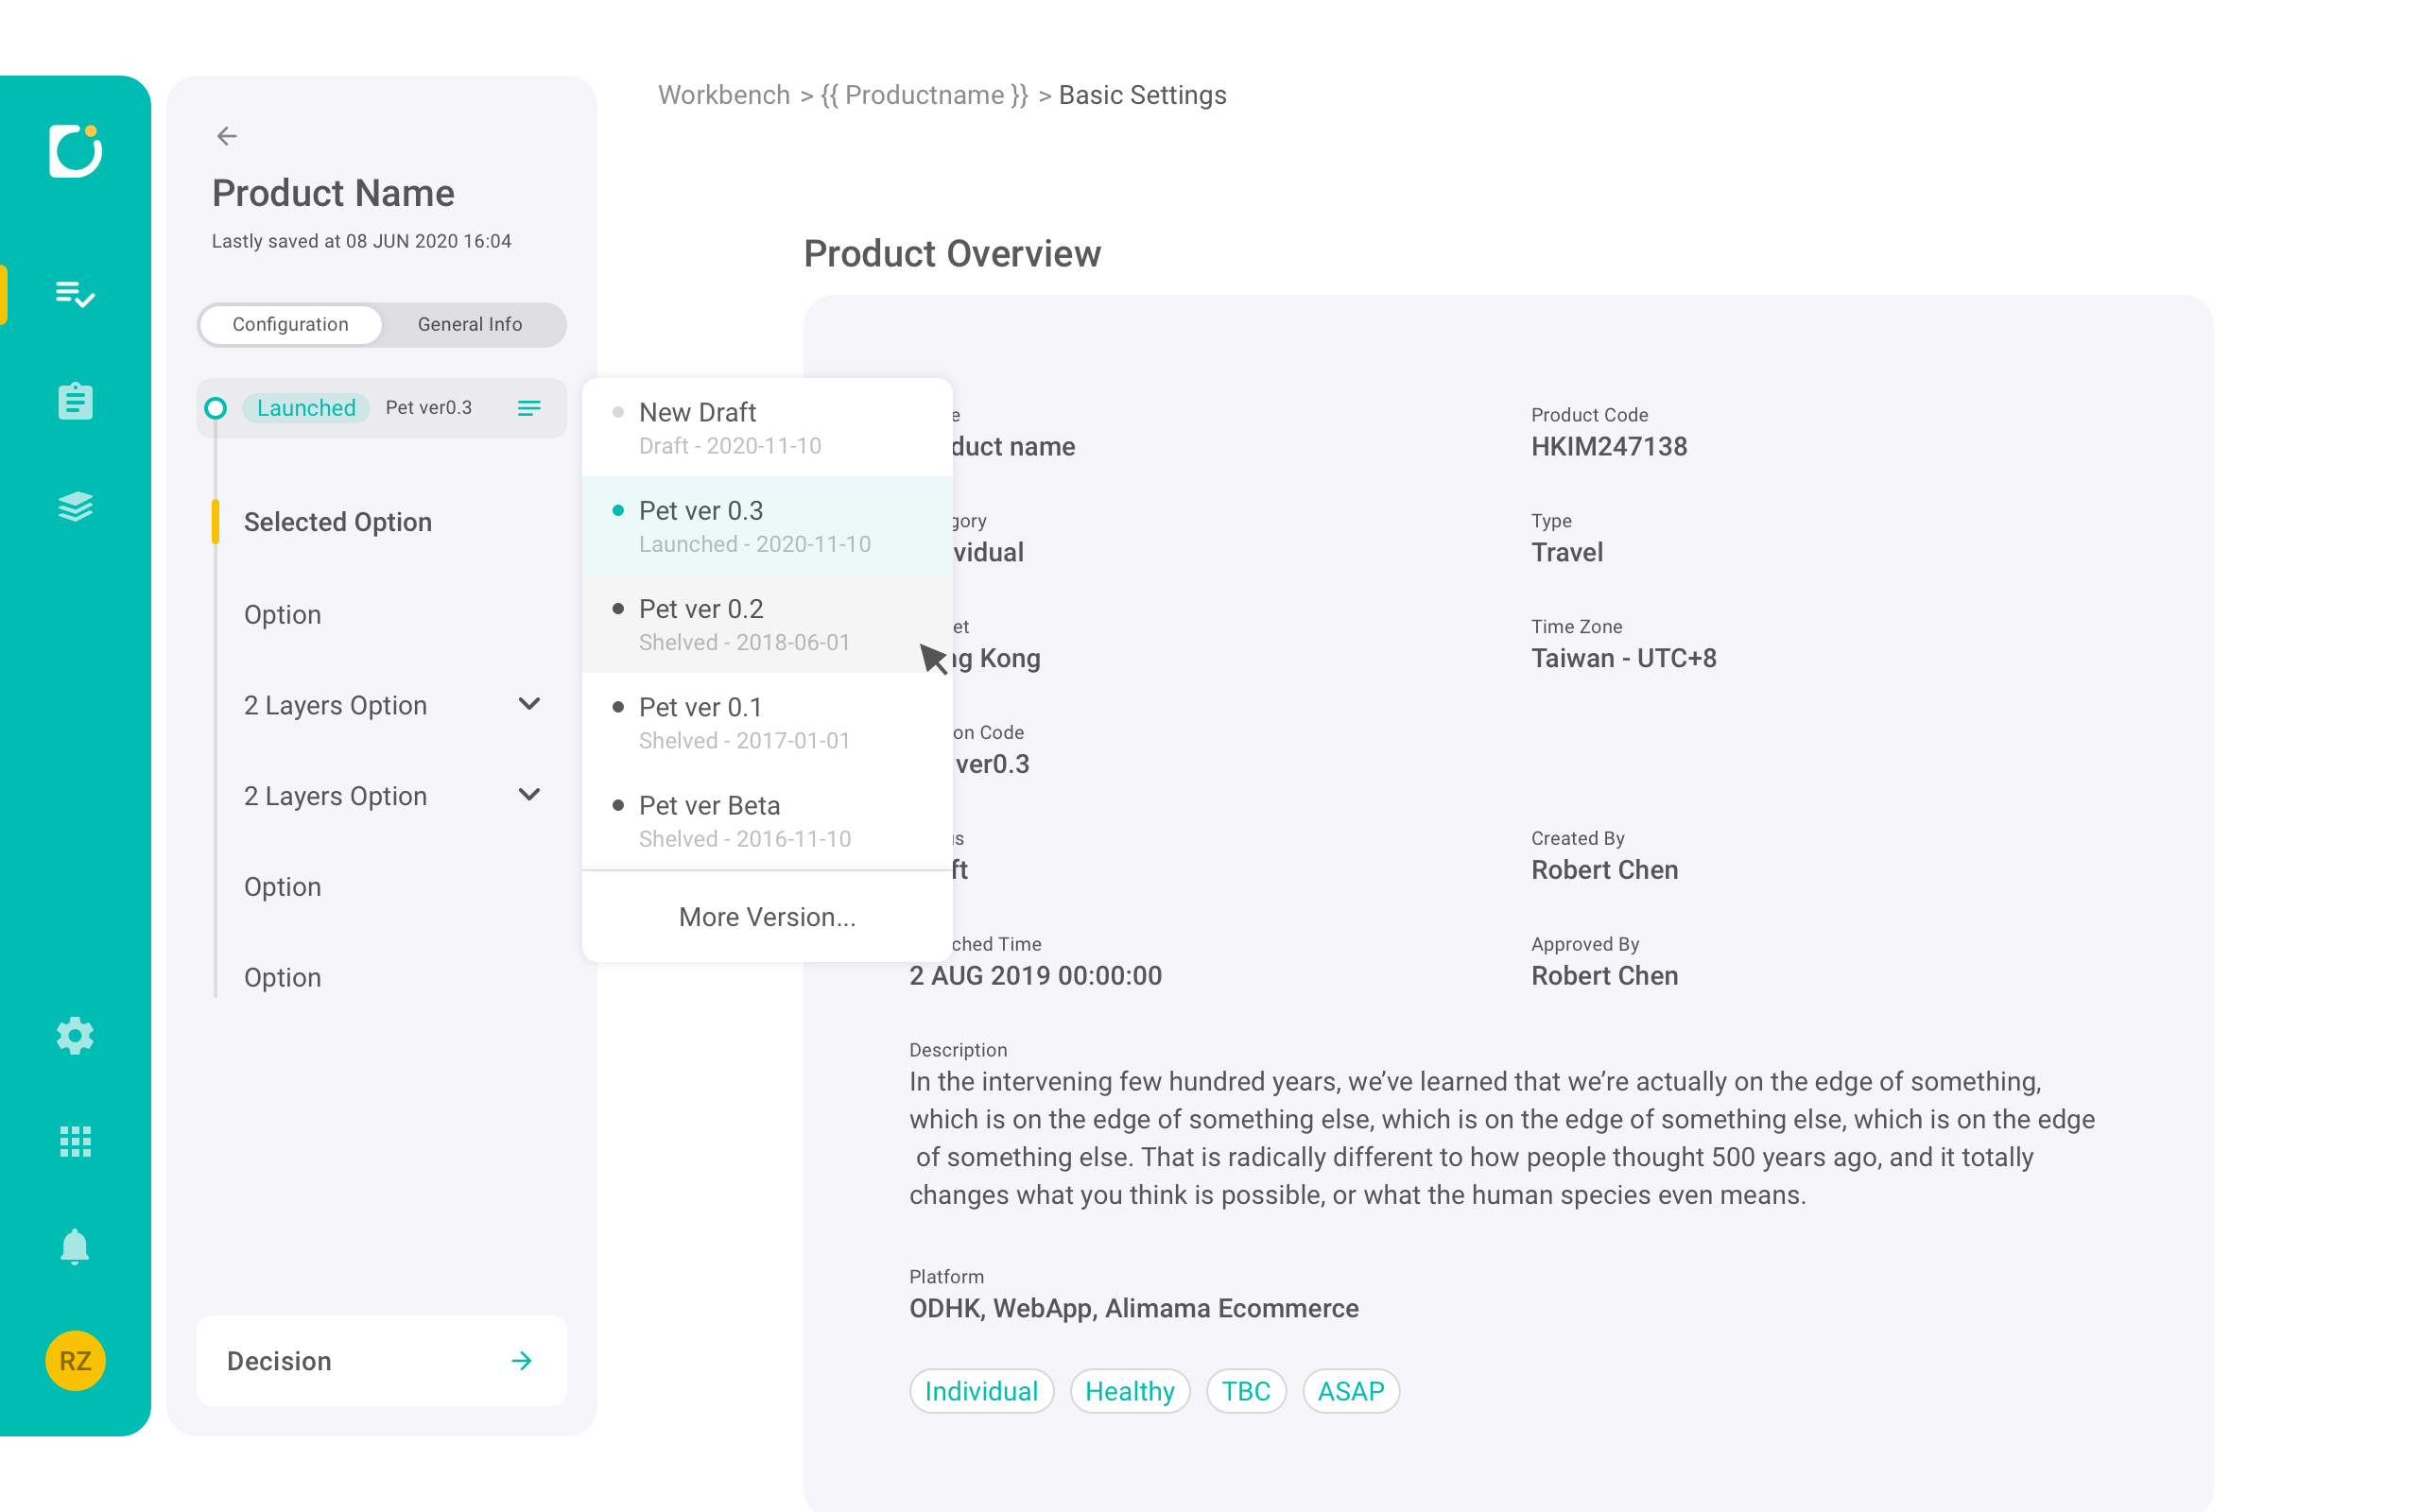Switch to Configuration toggle segment
Viewport: 2420px width, 1512px height.
pos(290,324)
